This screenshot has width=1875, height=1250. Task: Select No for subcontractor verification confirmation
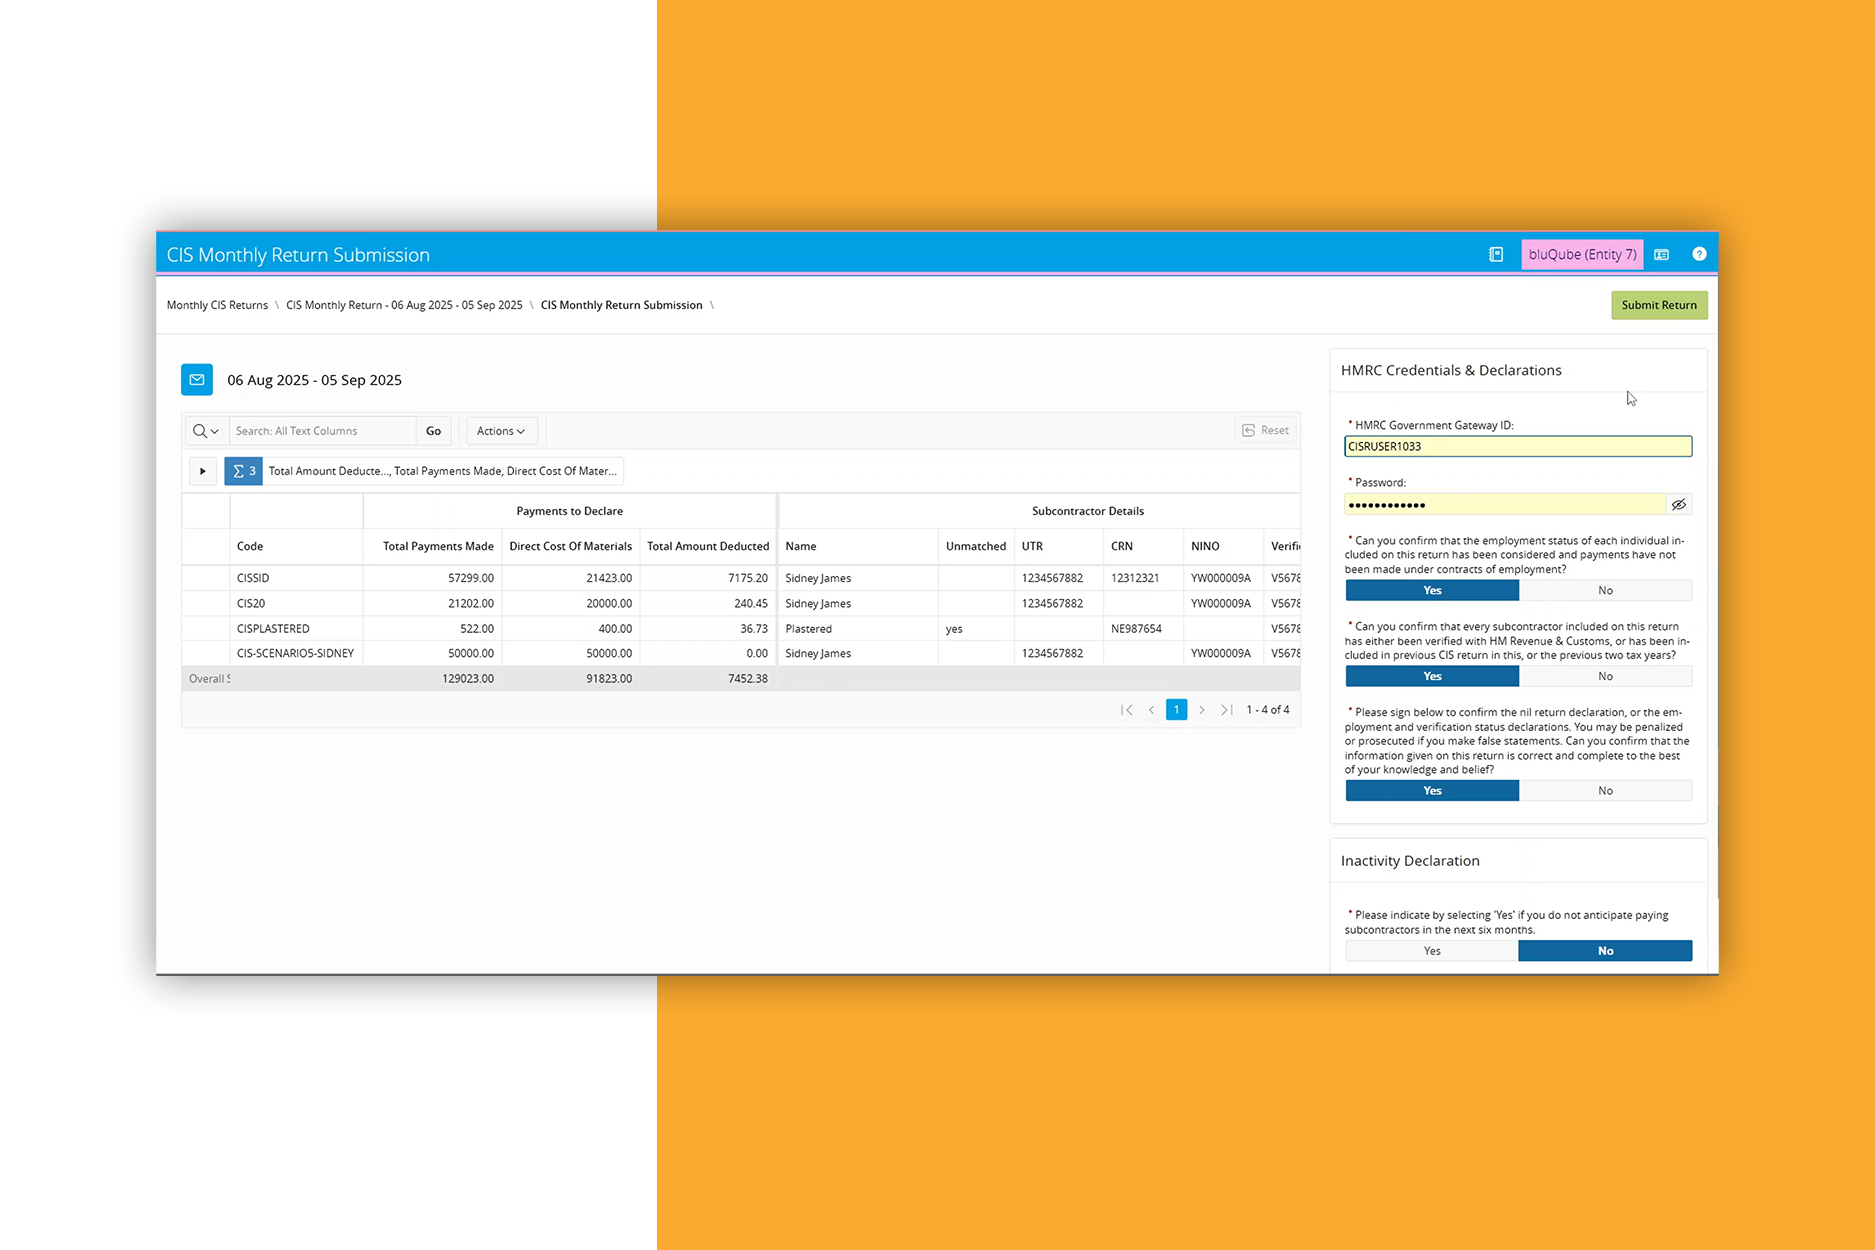(1605, 677)
